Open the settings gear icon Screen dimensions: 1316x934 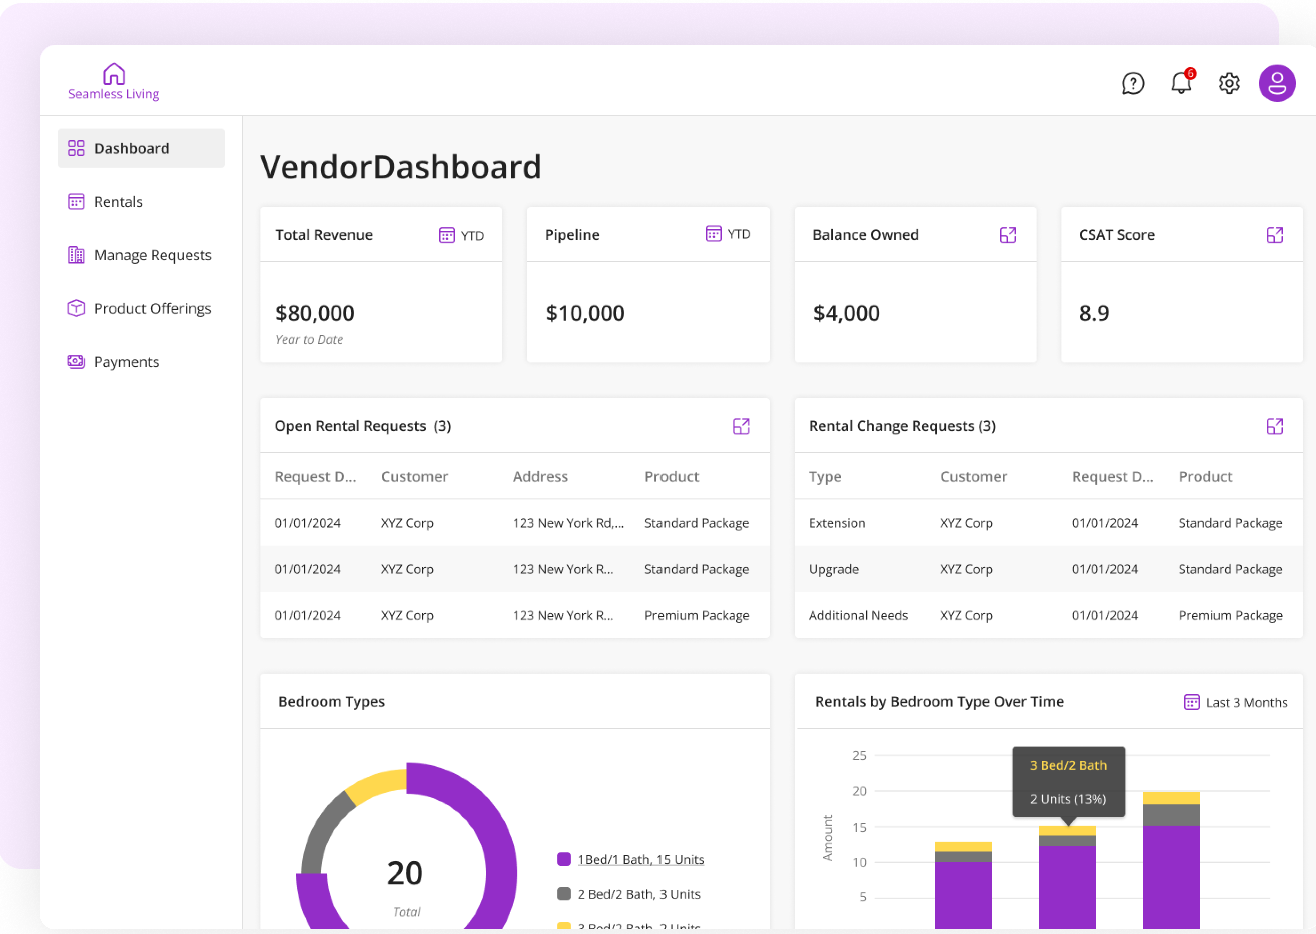[x=1229, y=83]
